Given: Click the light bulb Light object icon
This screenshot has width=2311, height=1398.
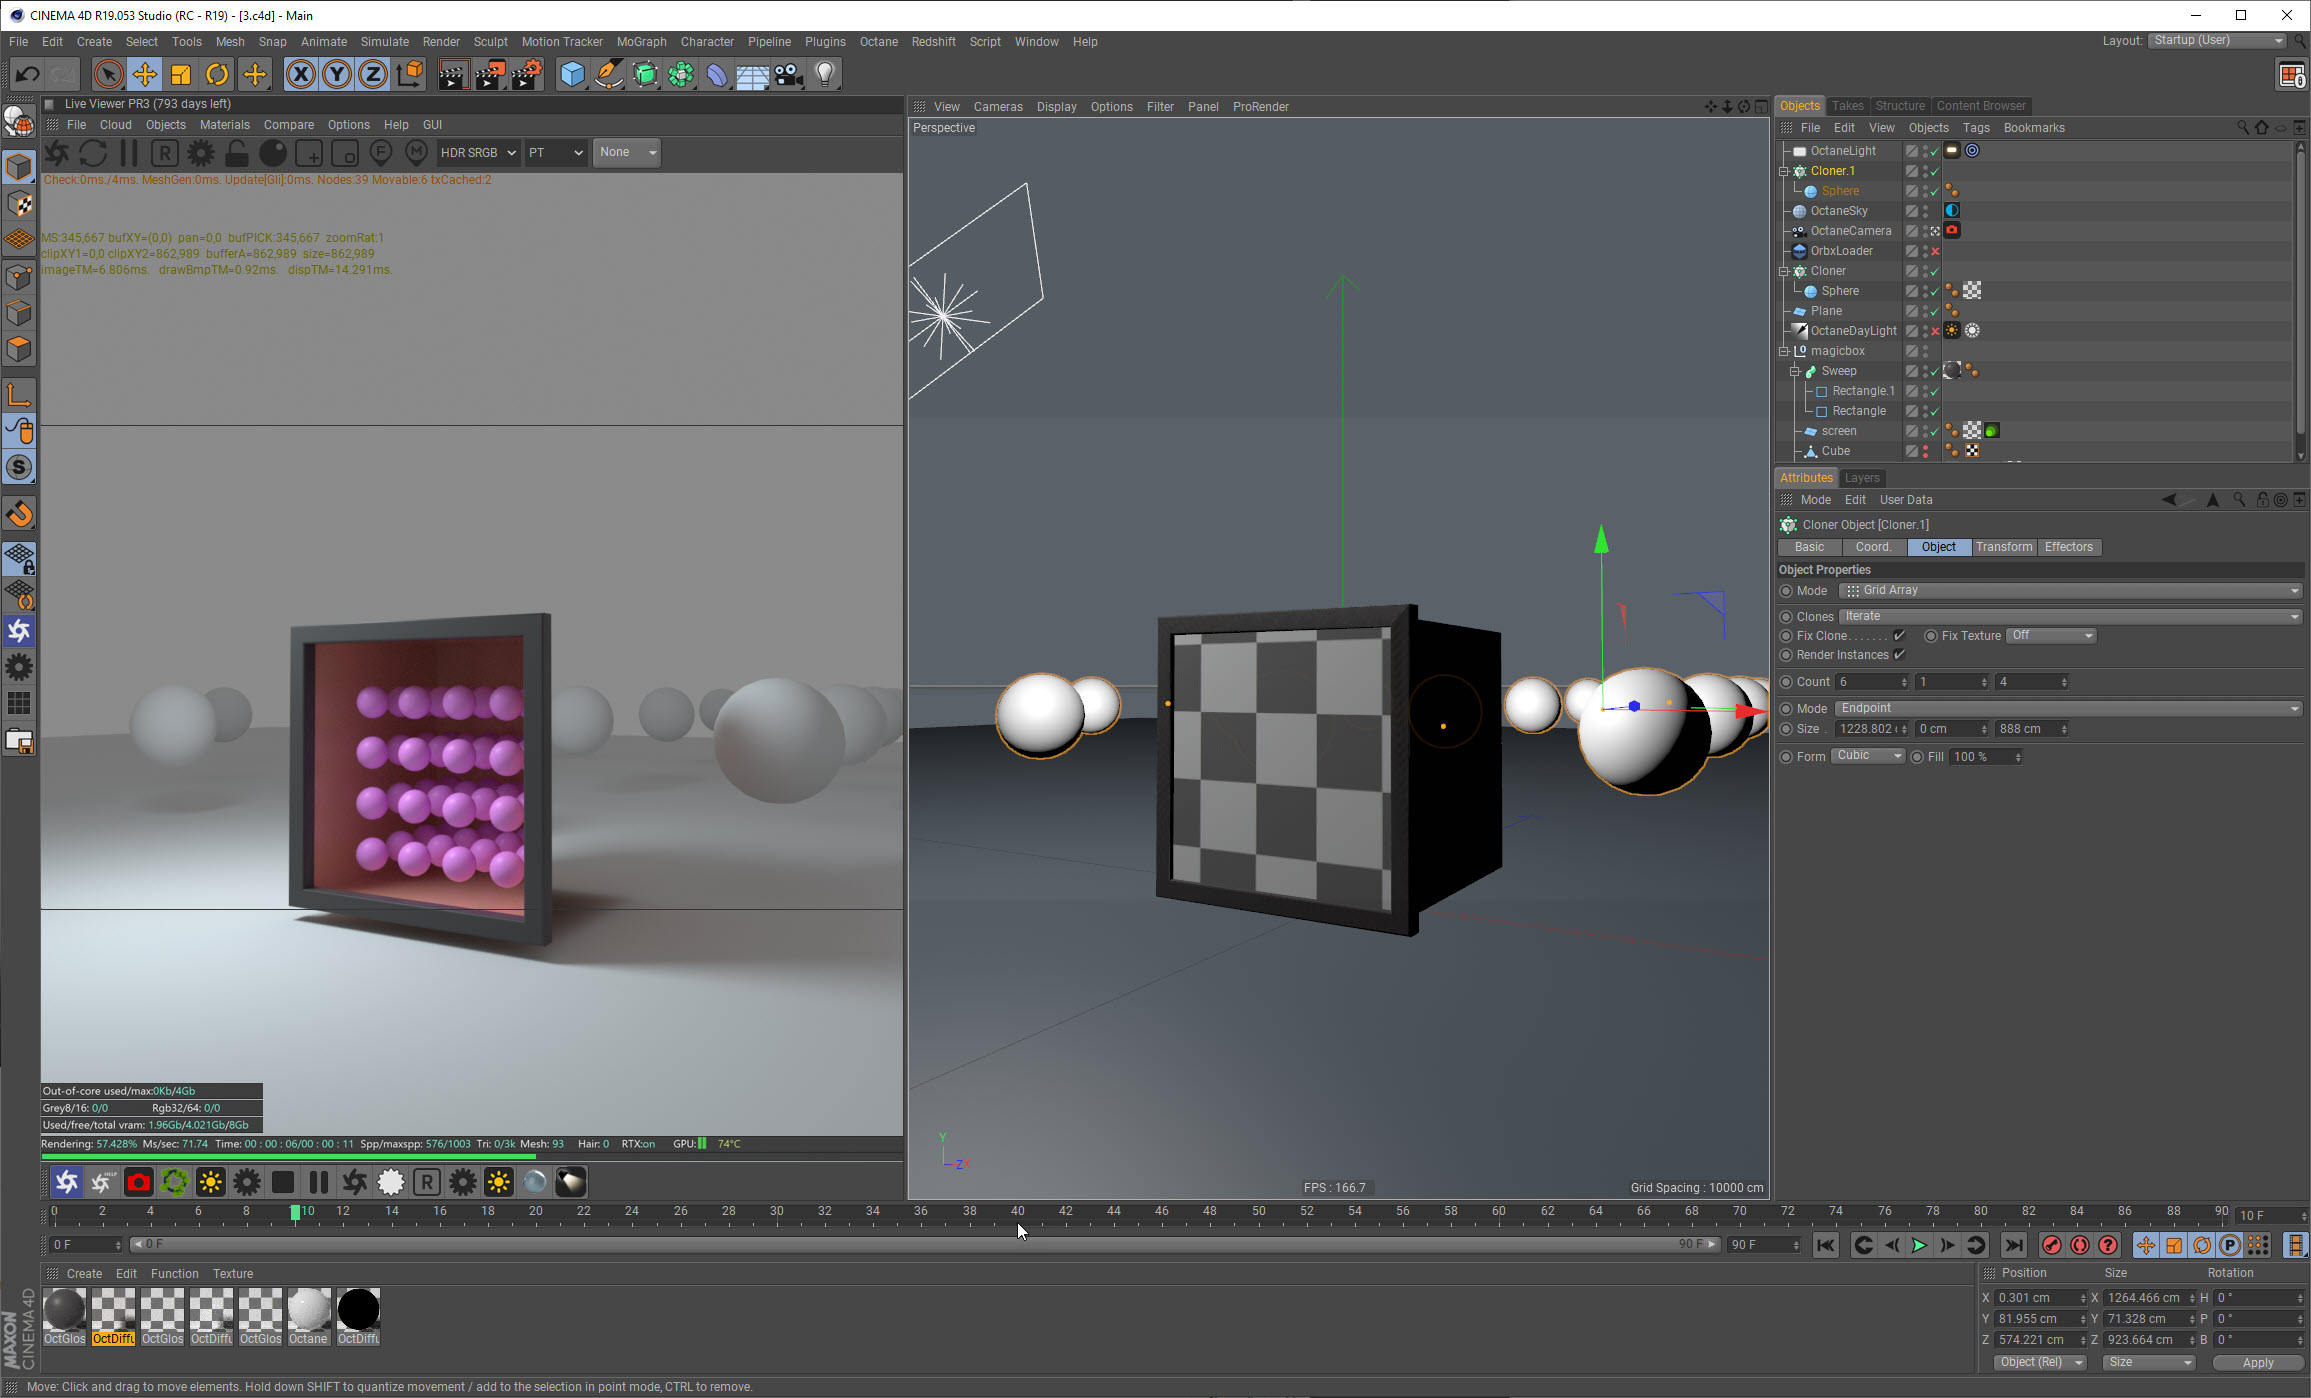Looking at the screenshot, I should pyautogui.click(x=825, y=74).
